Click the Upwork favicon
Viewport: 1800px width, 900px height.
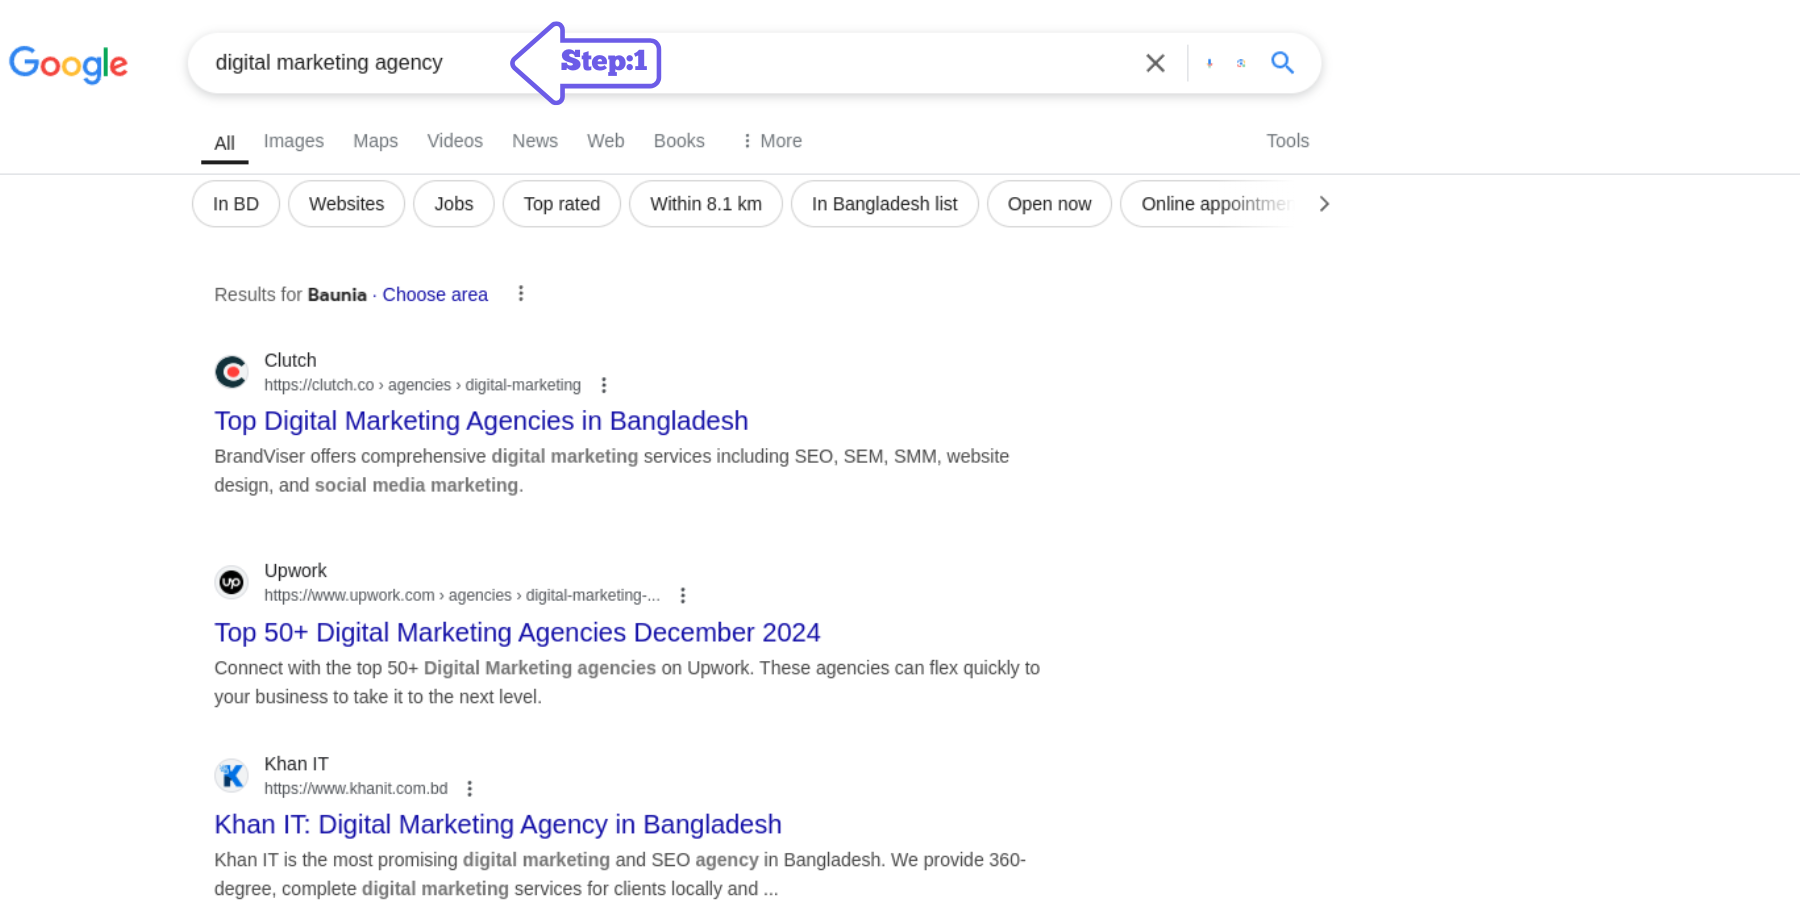point(231,582)
